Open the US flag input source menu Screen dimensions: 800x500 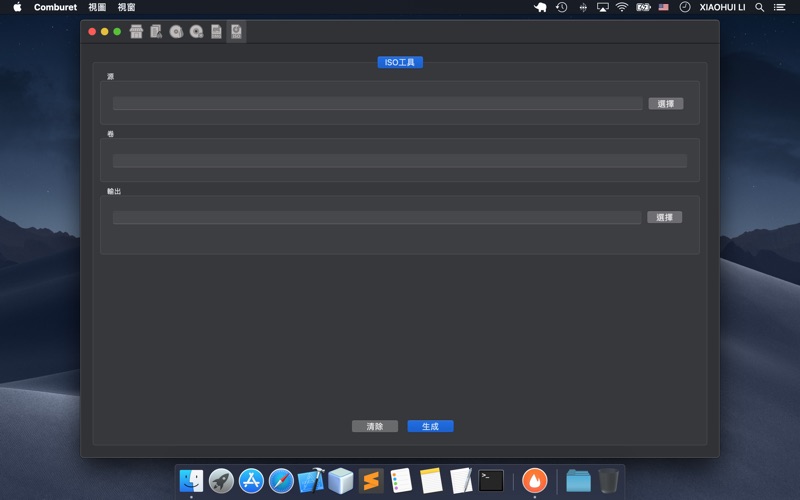point(663,7)
